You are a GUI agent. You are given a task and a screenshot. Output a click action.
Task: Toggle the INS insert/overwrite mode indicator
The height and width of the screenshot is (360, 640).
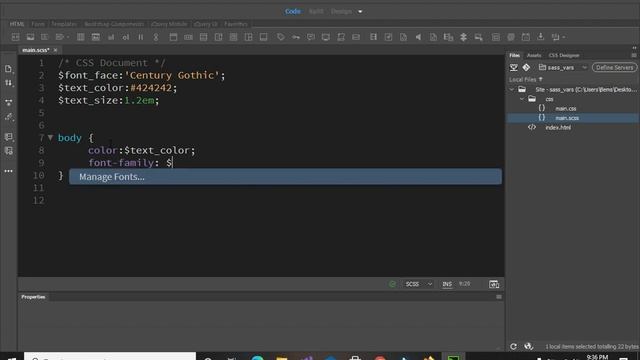pos(447,284)
